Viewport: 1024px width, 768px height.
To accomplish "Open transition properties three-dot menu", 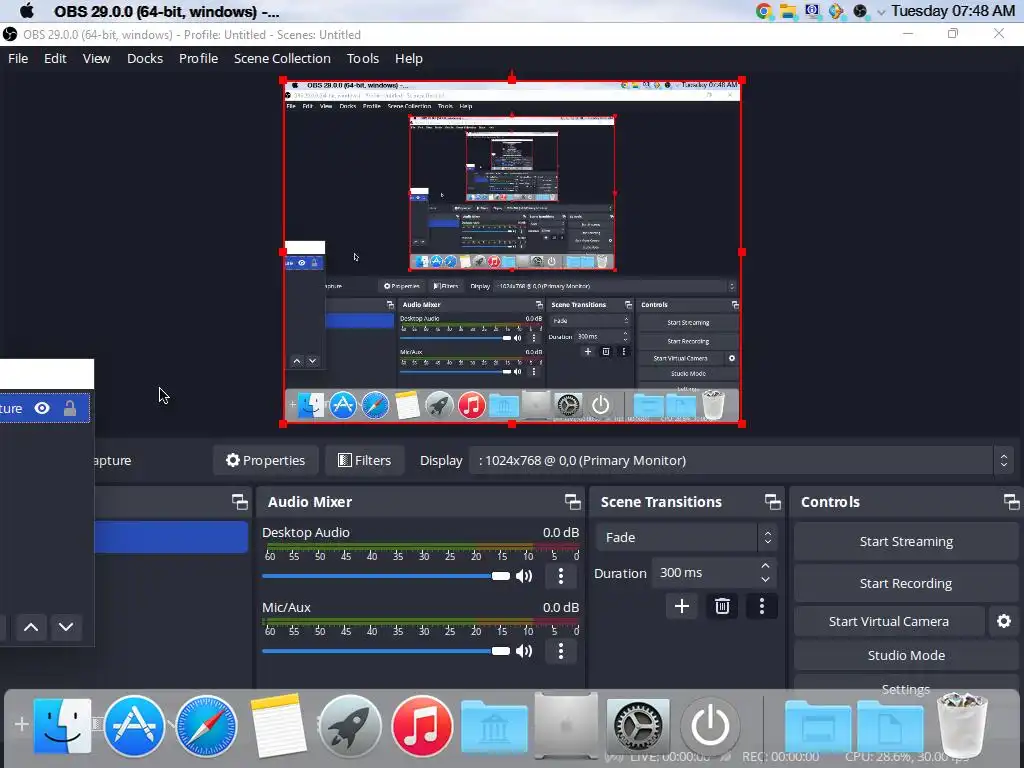I will coord(761,606).
